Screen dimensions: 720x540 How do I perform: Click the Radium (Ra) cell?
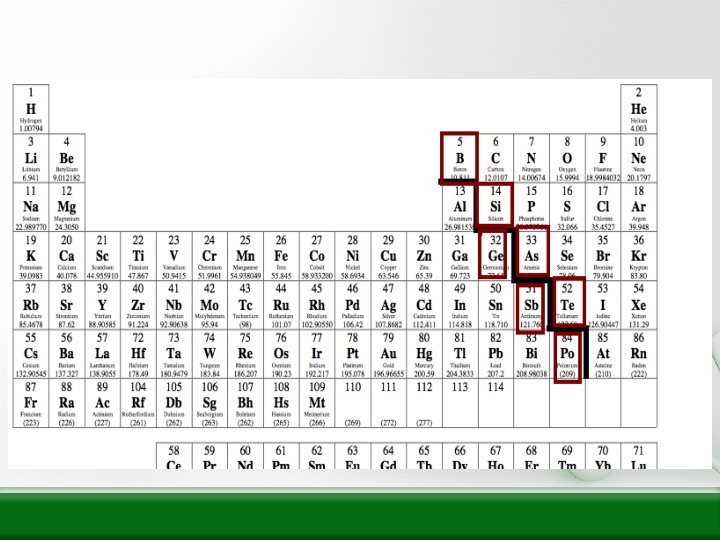[67, 403]
